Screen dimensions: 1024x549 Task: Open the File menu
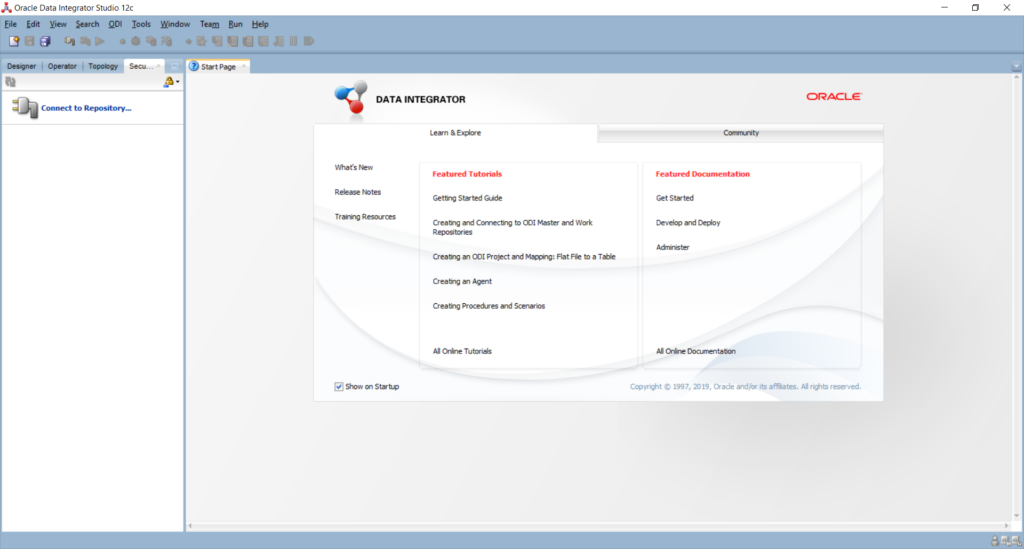[x=10, y=24]
